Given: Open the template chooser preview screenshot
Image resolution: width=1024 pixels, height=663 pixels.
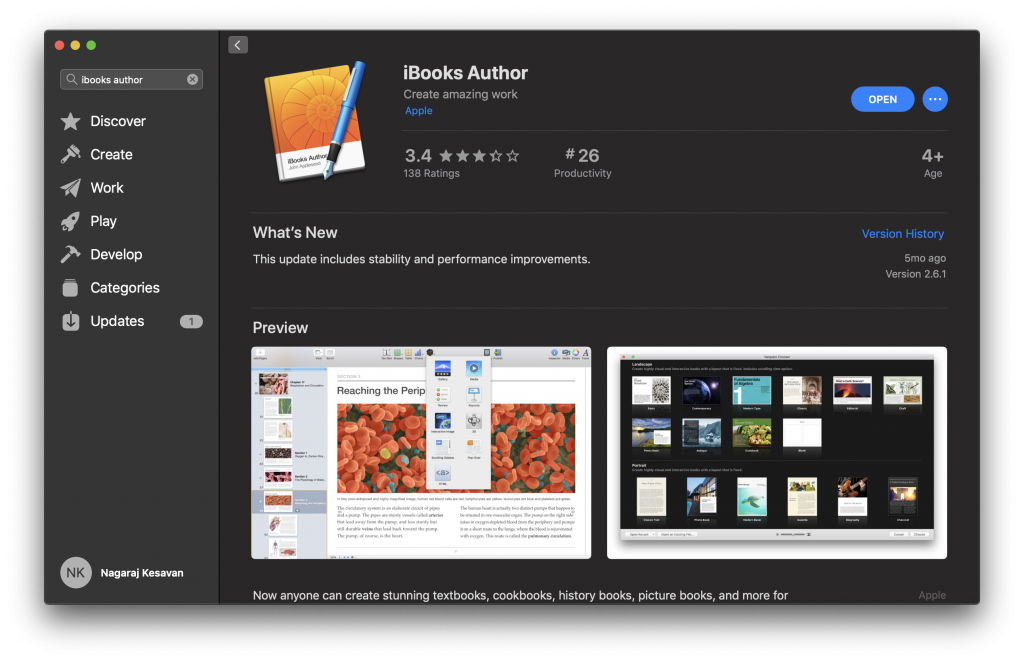Looking at the screenshot, I should point(777,453).
